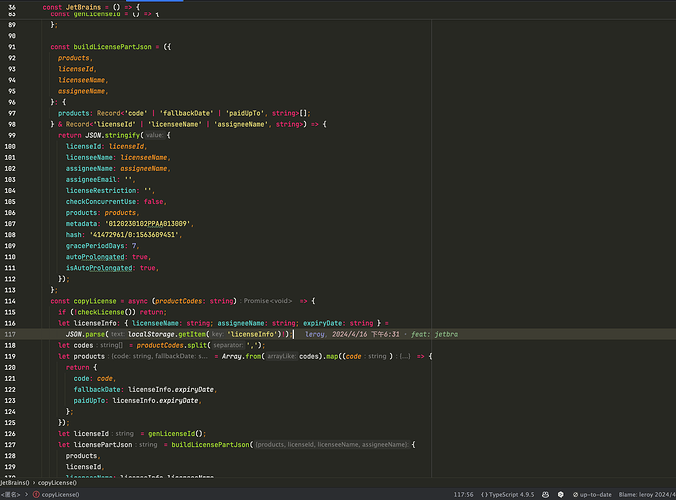Click the separator: inlay hint on line 118

click(228, 345)
